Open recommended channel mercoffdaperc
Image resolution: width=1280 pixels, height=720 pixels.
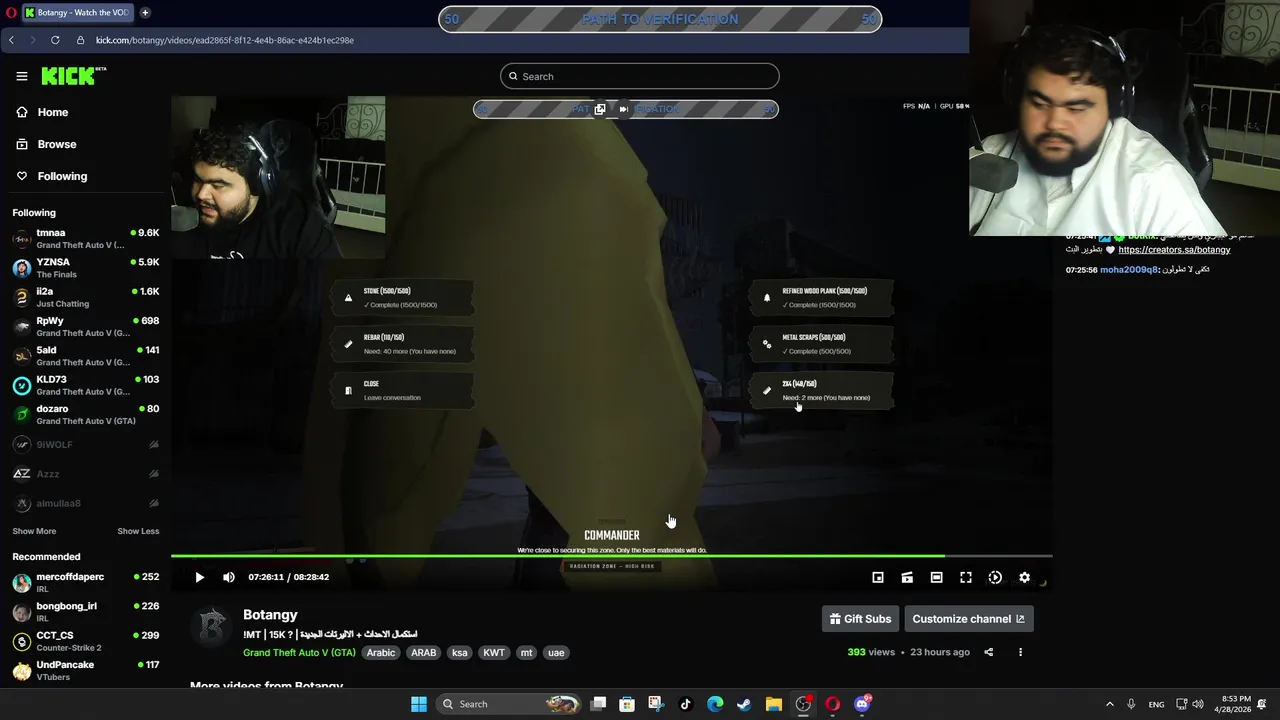pos(85,583)
